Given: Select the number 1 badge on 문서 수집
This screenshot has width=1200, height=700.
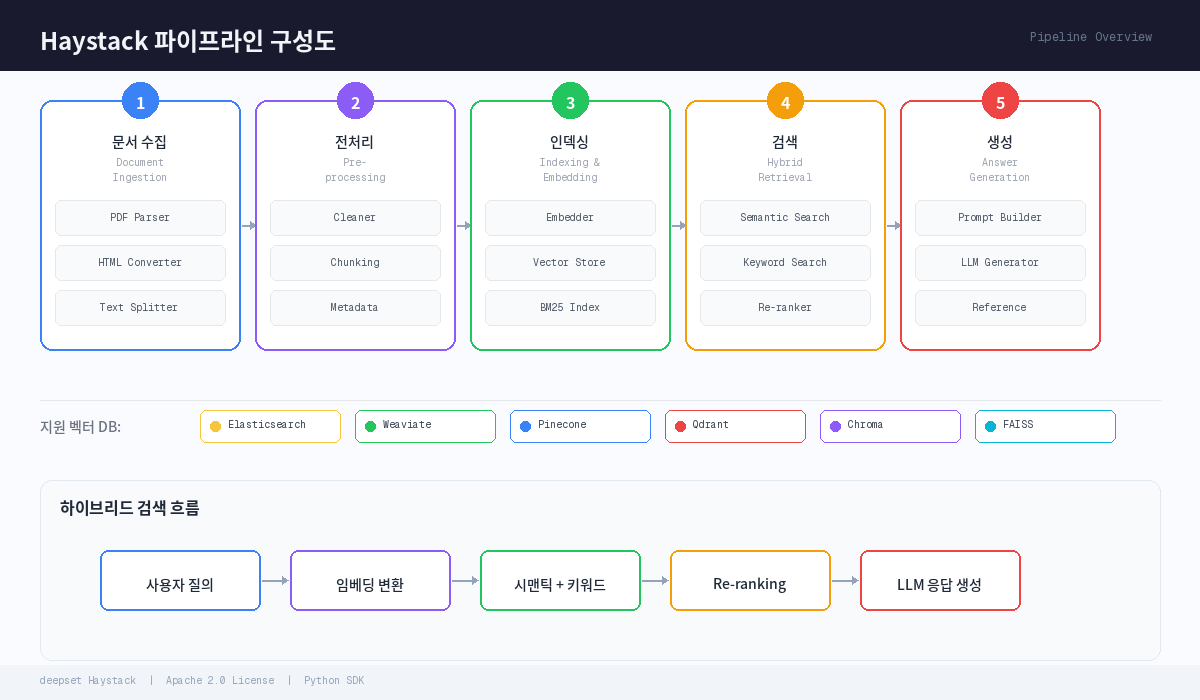Looking at the screenshot, I should [x=140, y=101].
